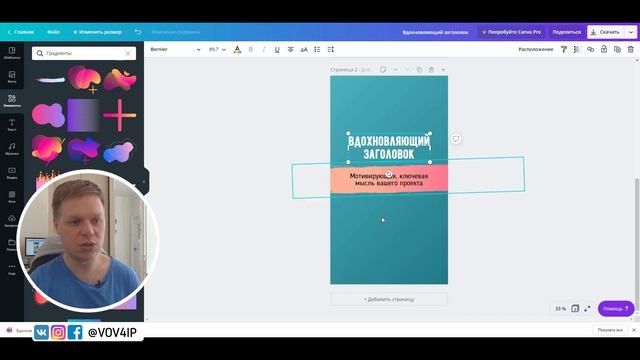Go back to Главная home
This screenshot has height=360, width=640.
coord(21,32)
